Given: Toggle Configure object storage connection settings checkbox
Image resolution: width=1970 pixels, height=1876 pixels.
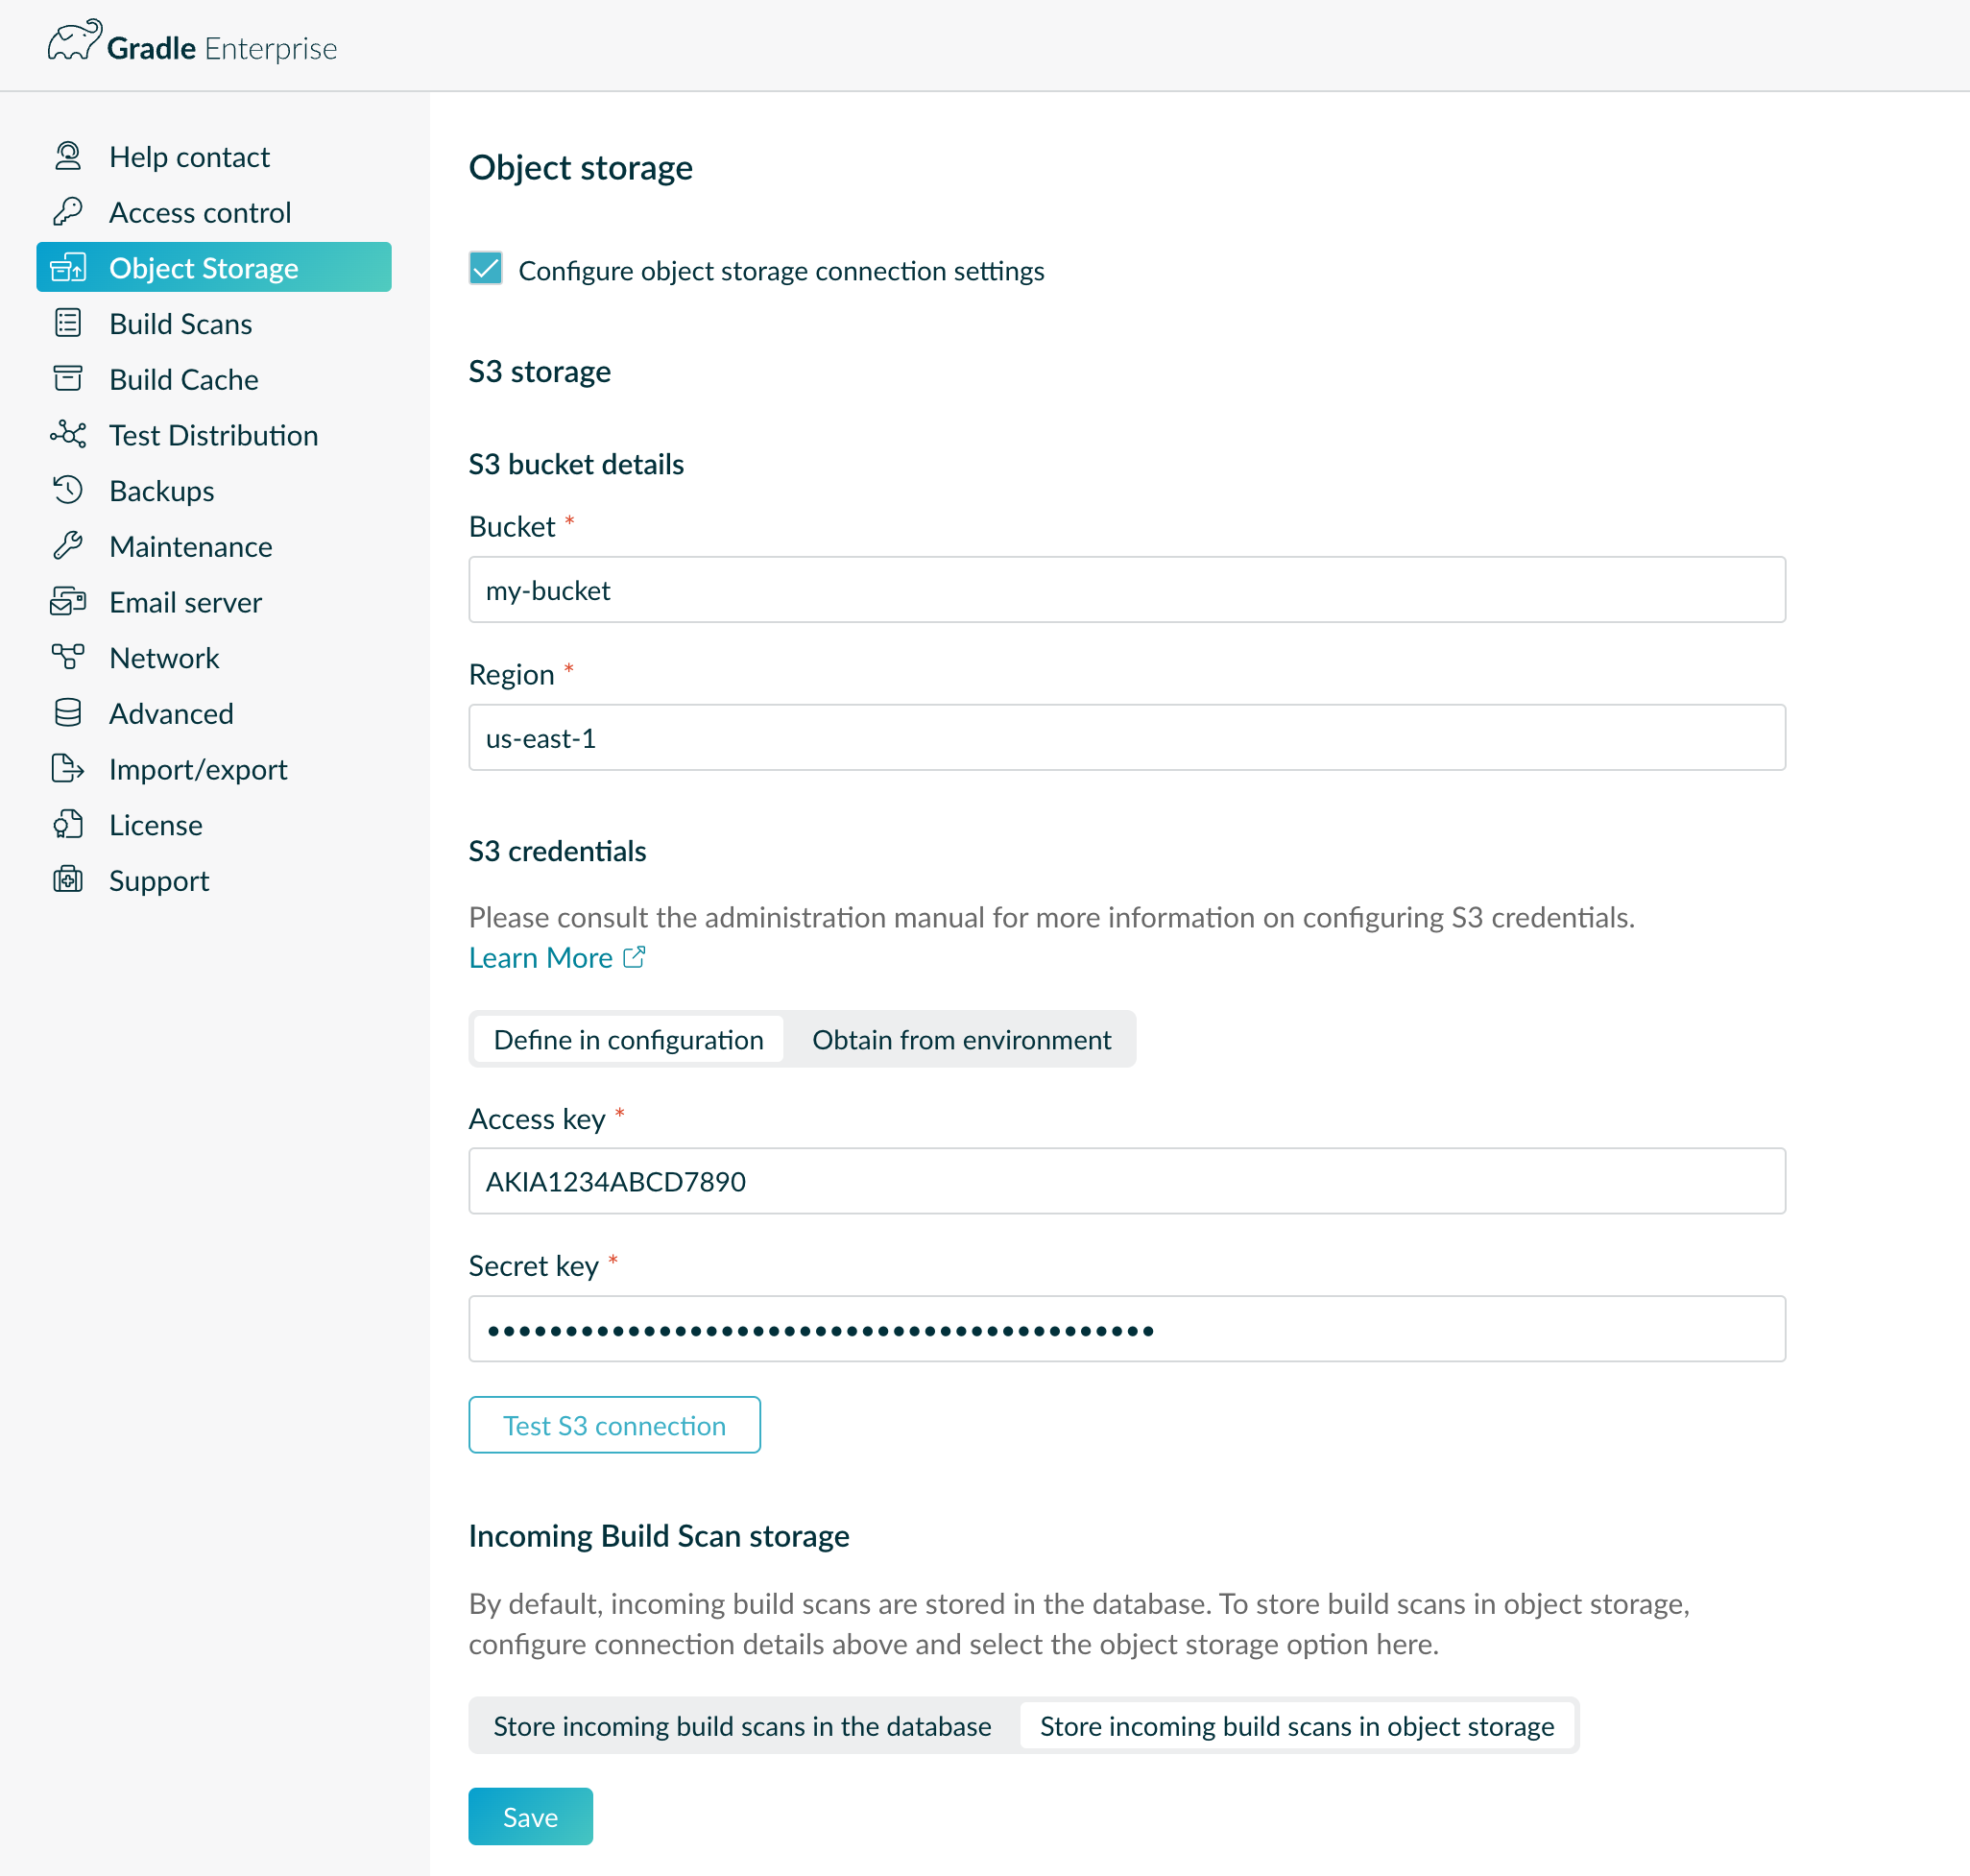Looking at the screenshot, I should pos(488,269).
